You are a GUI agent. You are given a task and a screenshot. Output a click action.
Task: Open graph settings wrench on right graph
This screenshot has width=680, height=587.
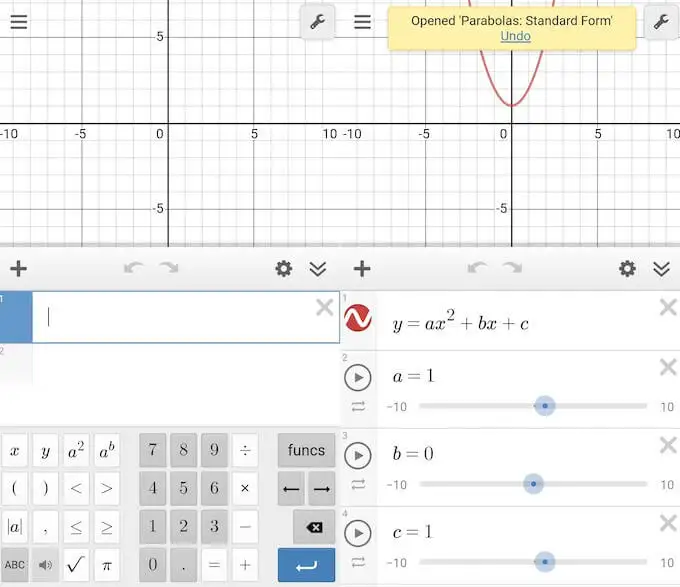click(x=661, y=22)
